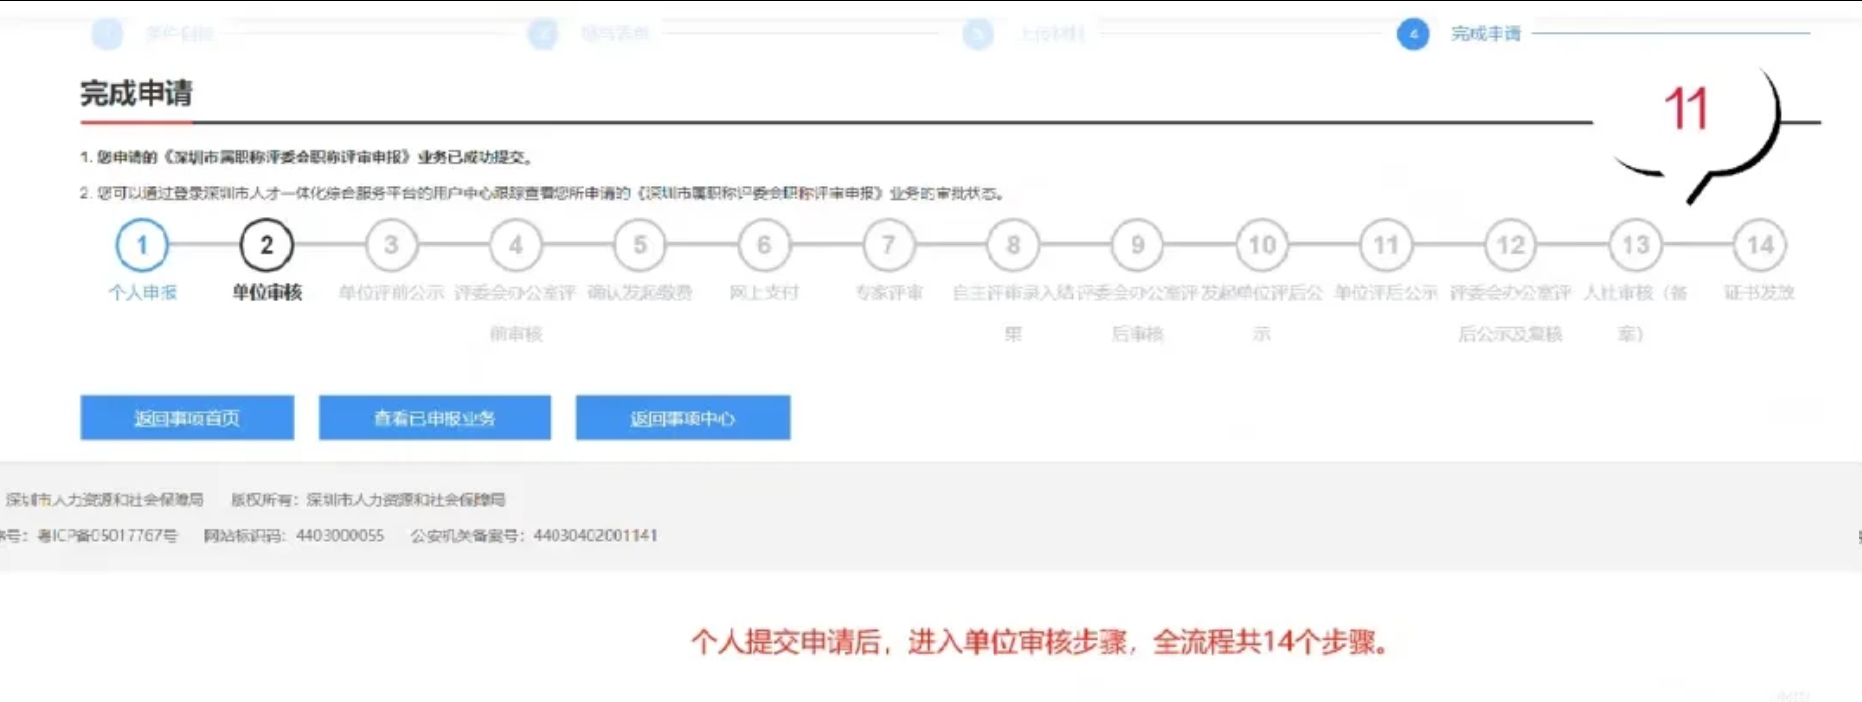1862x702 pixels.
Task: Select step 12 circle in the review flow
Action: pyautogui.click(x=1511, y=245)
